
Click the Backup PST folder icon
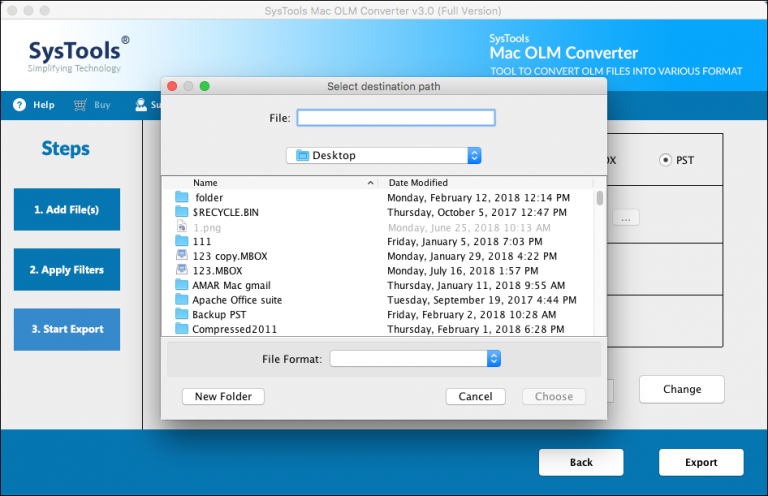(x=182, y=314)
